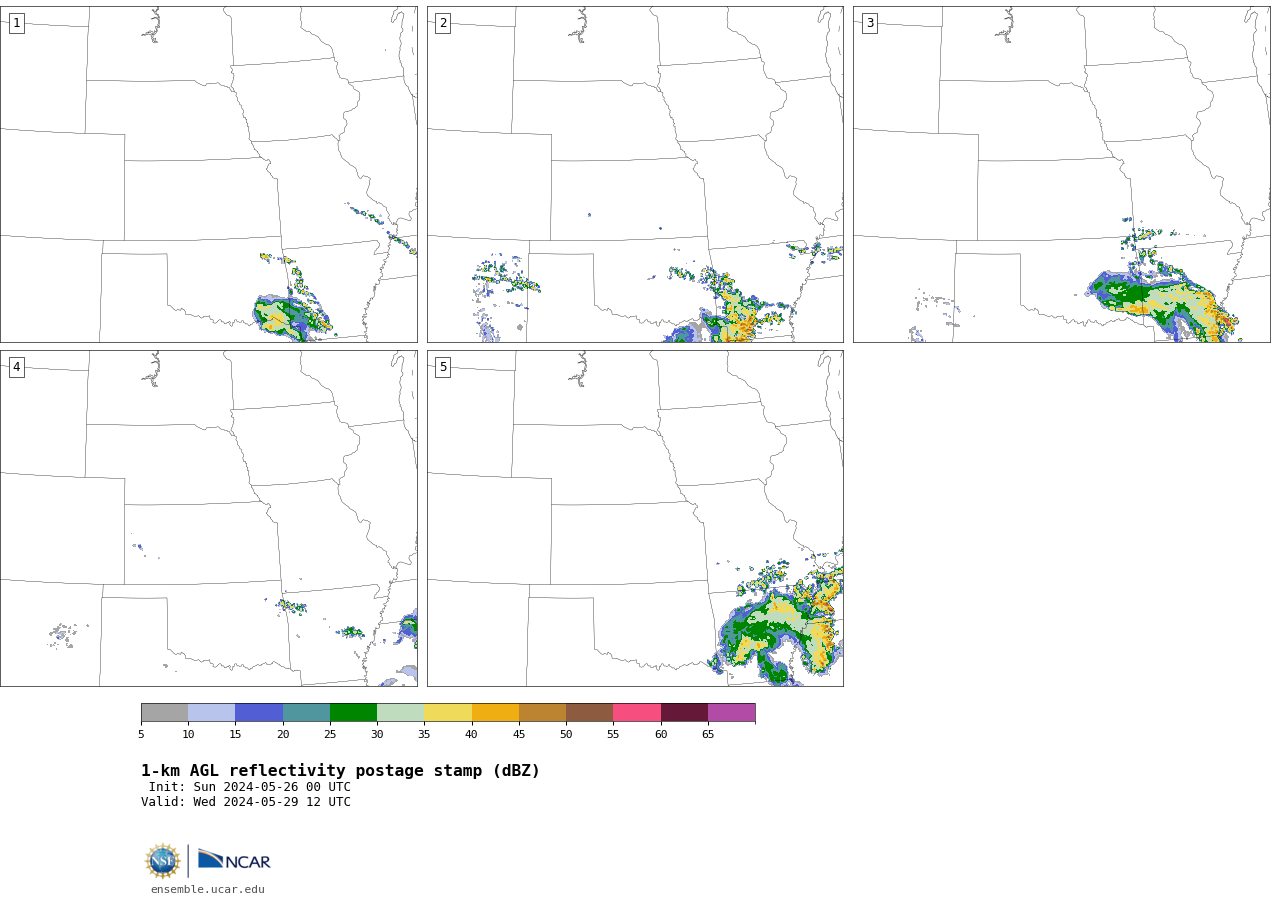Open ensemble member 5 reflectivity map
This screenshot has width=1280, height=901.
point(635,518)
